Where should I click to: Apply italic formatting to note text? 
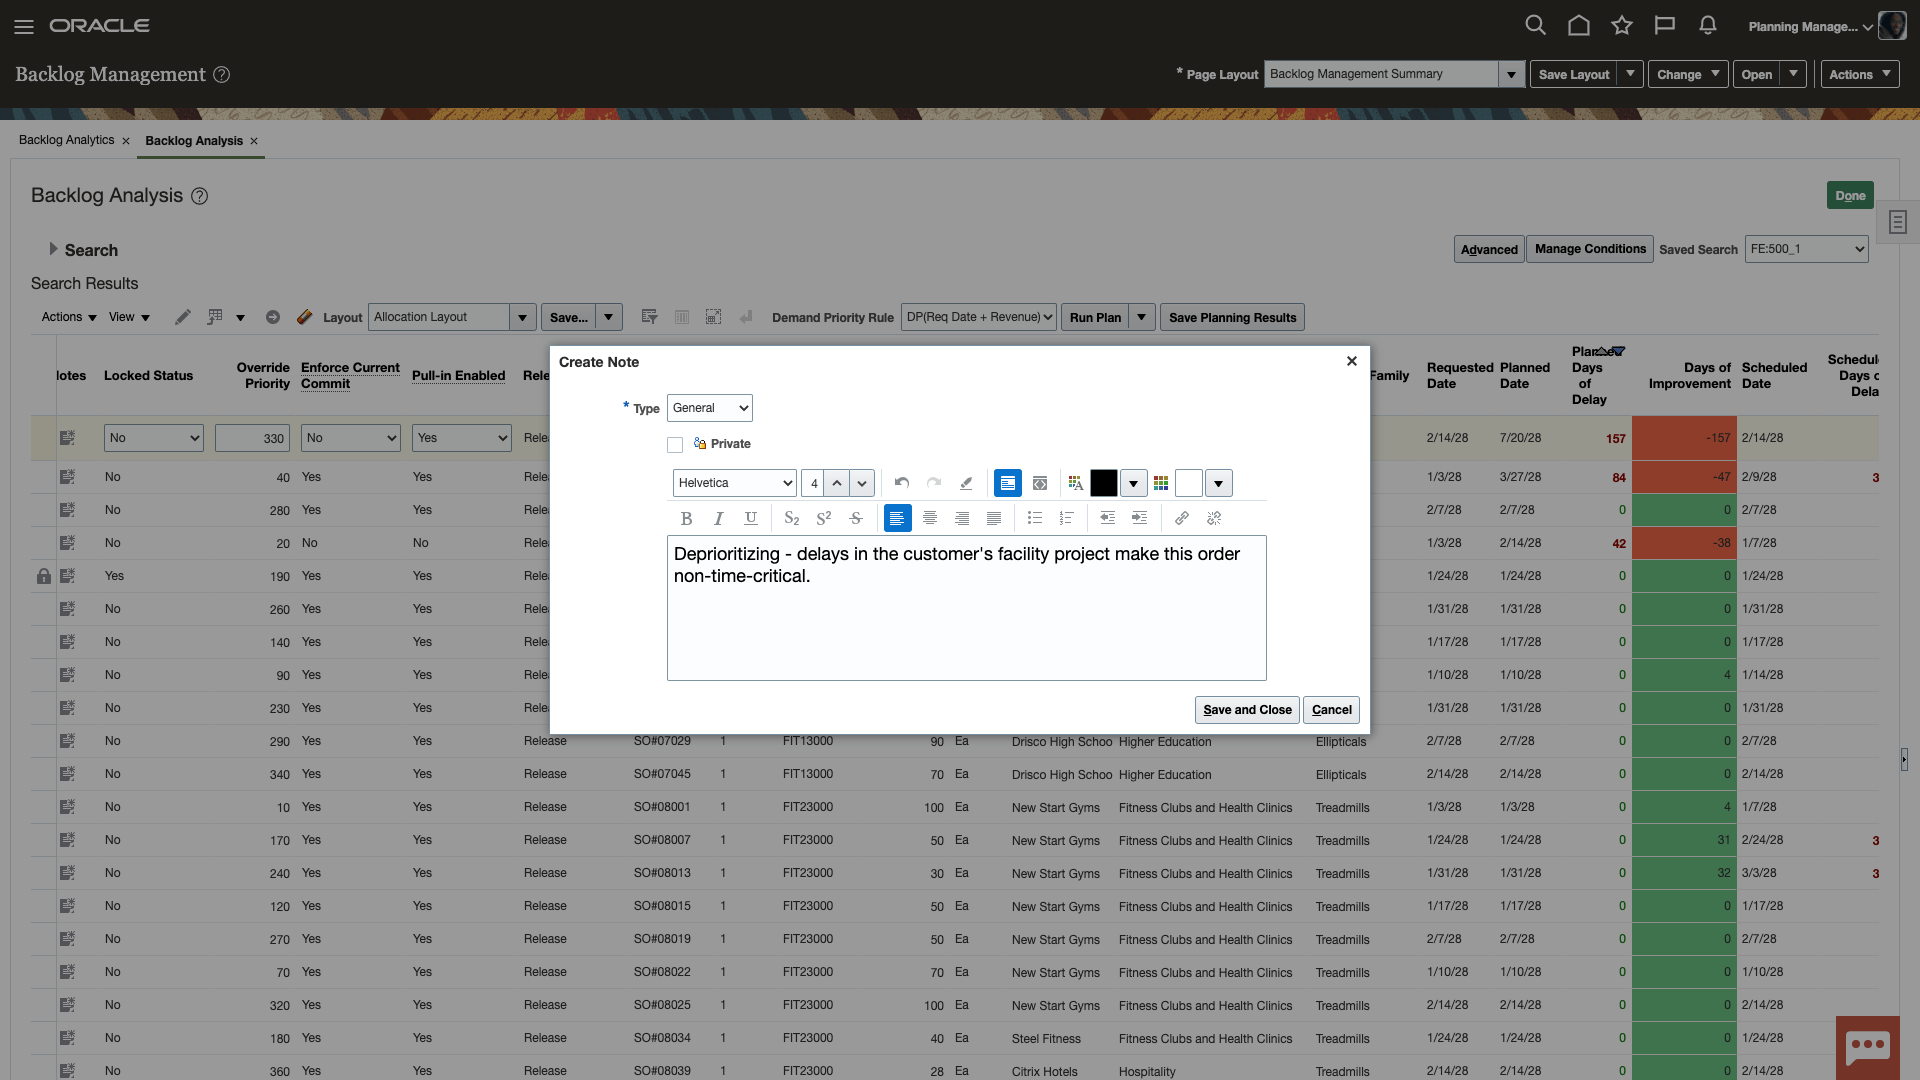pyautogui.click(x=718, y=518)
